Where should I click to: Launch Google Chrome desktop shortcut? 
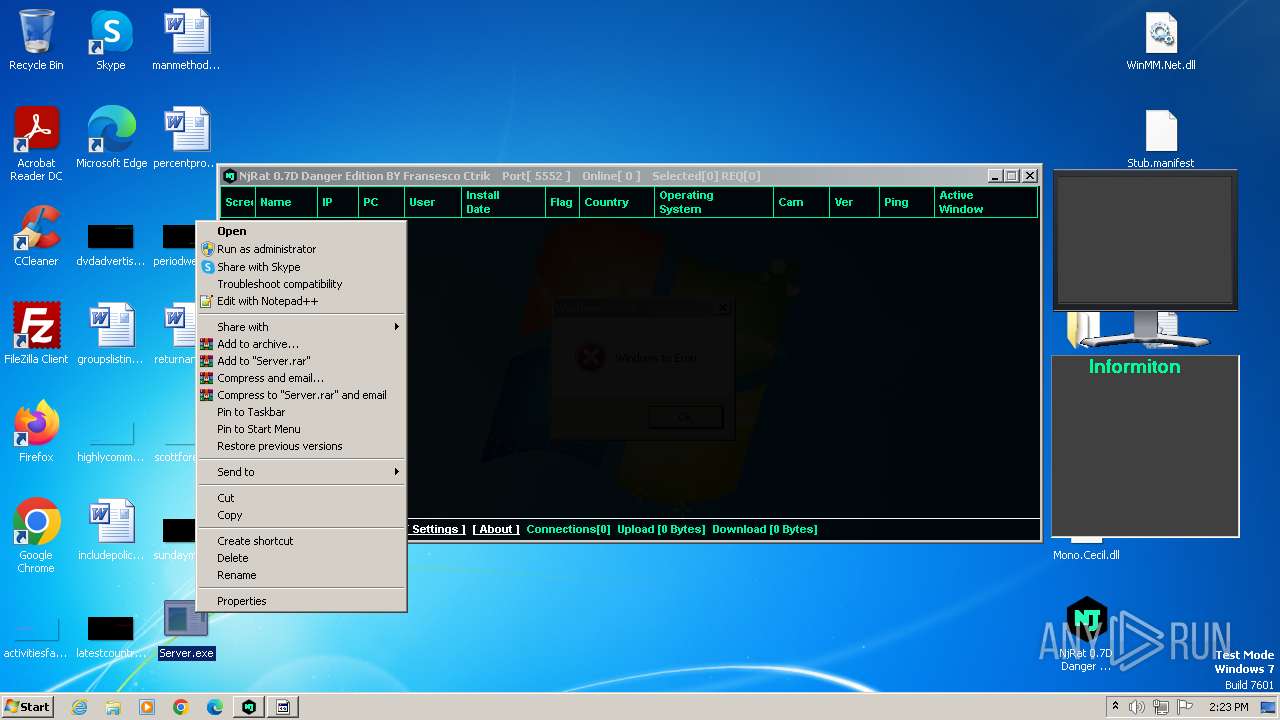[36, 536]
